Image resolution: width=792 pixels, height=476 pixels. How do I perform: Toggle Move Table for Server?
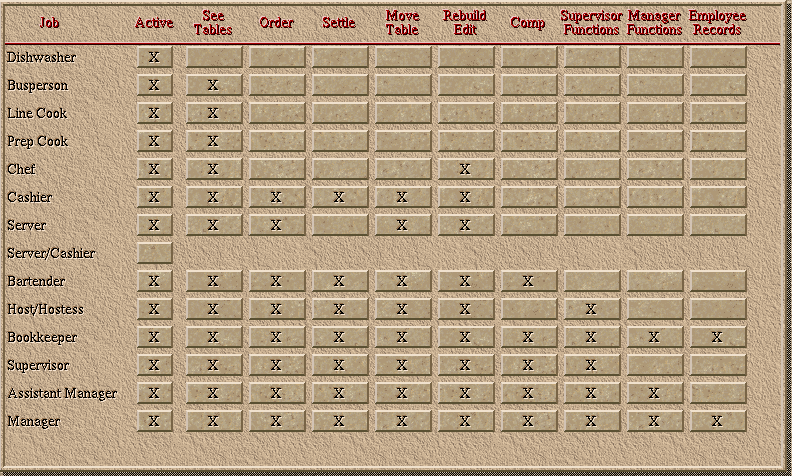pyautogui.click(x=402, y=225)
